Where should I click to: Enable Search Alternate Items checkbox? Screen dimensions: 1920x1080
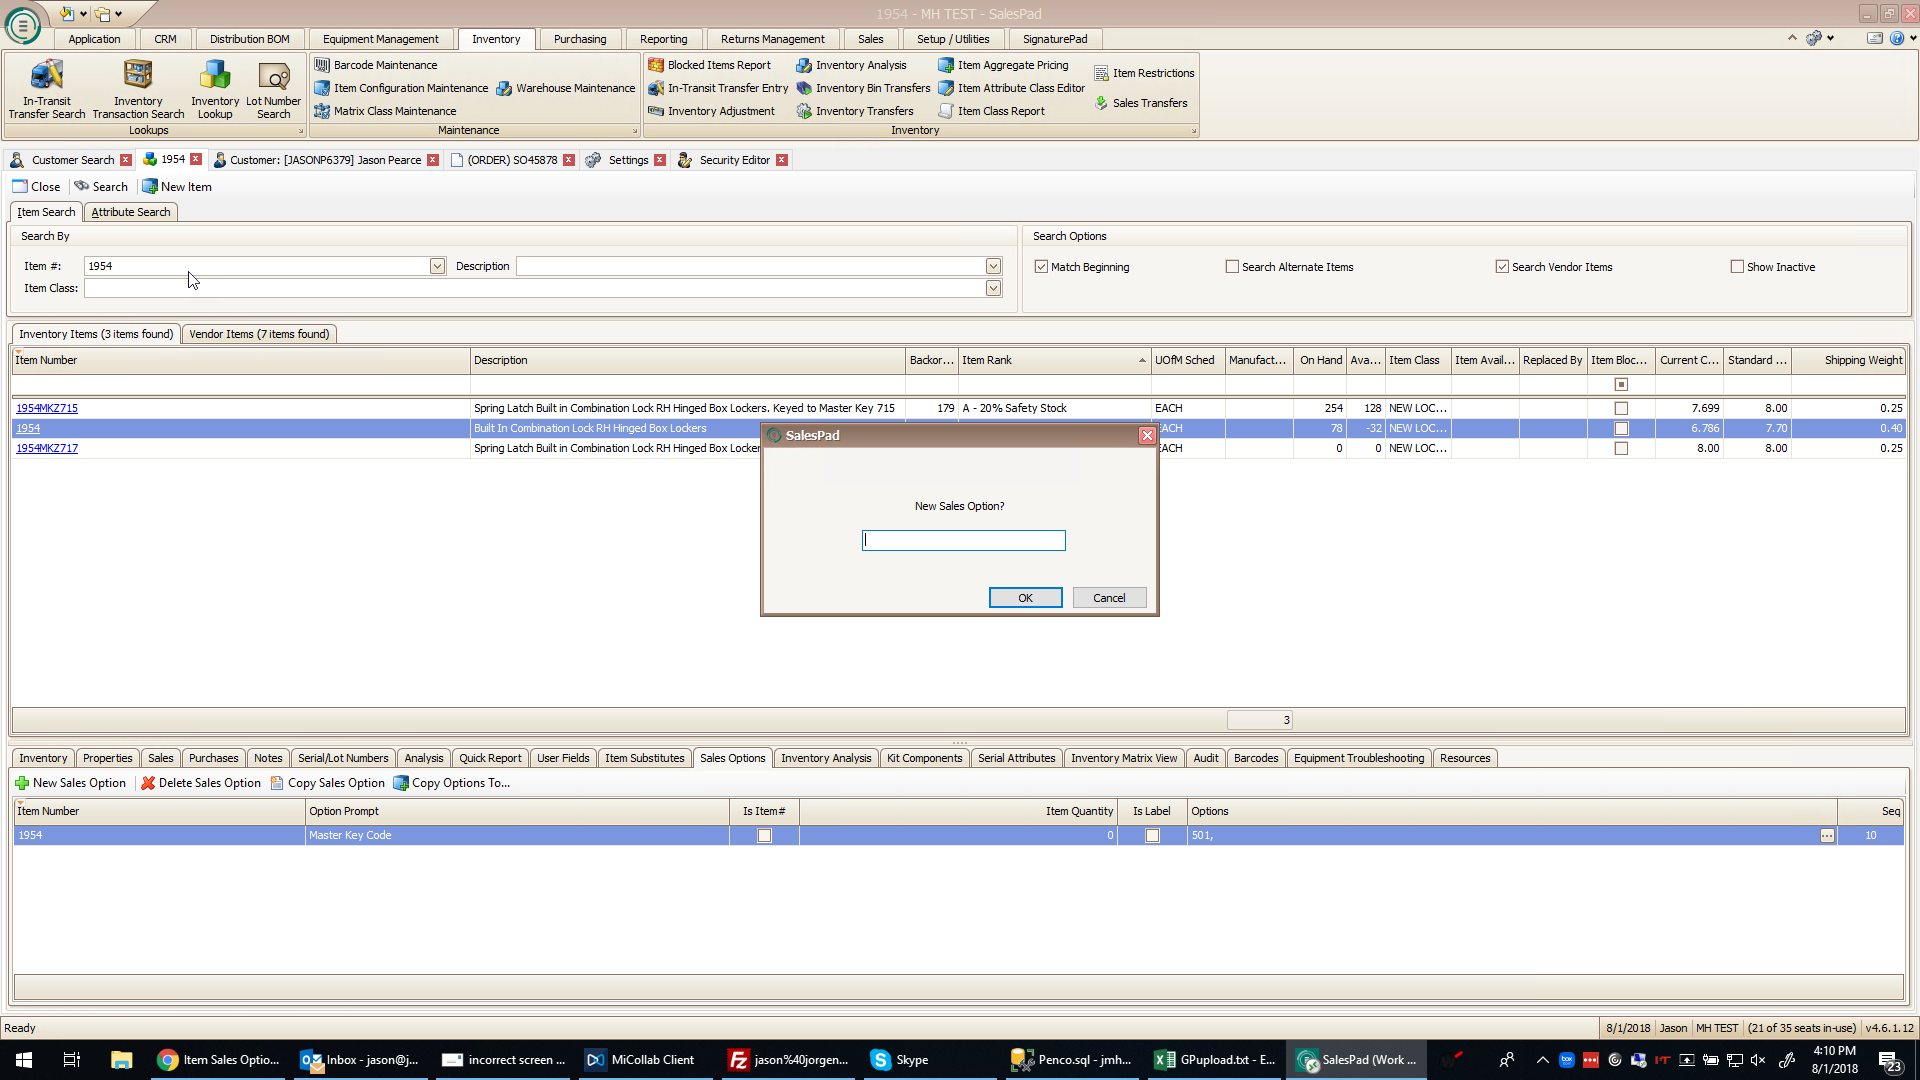1232,267
